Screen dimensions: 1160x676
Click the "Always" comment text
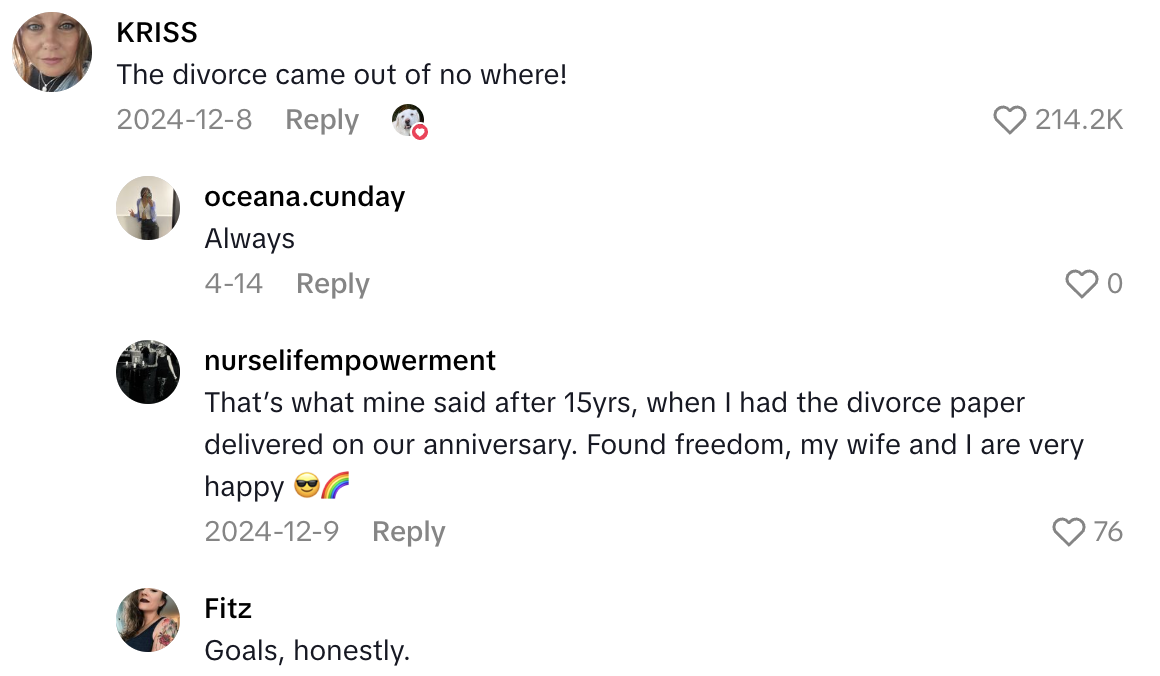tap(250, 239)
